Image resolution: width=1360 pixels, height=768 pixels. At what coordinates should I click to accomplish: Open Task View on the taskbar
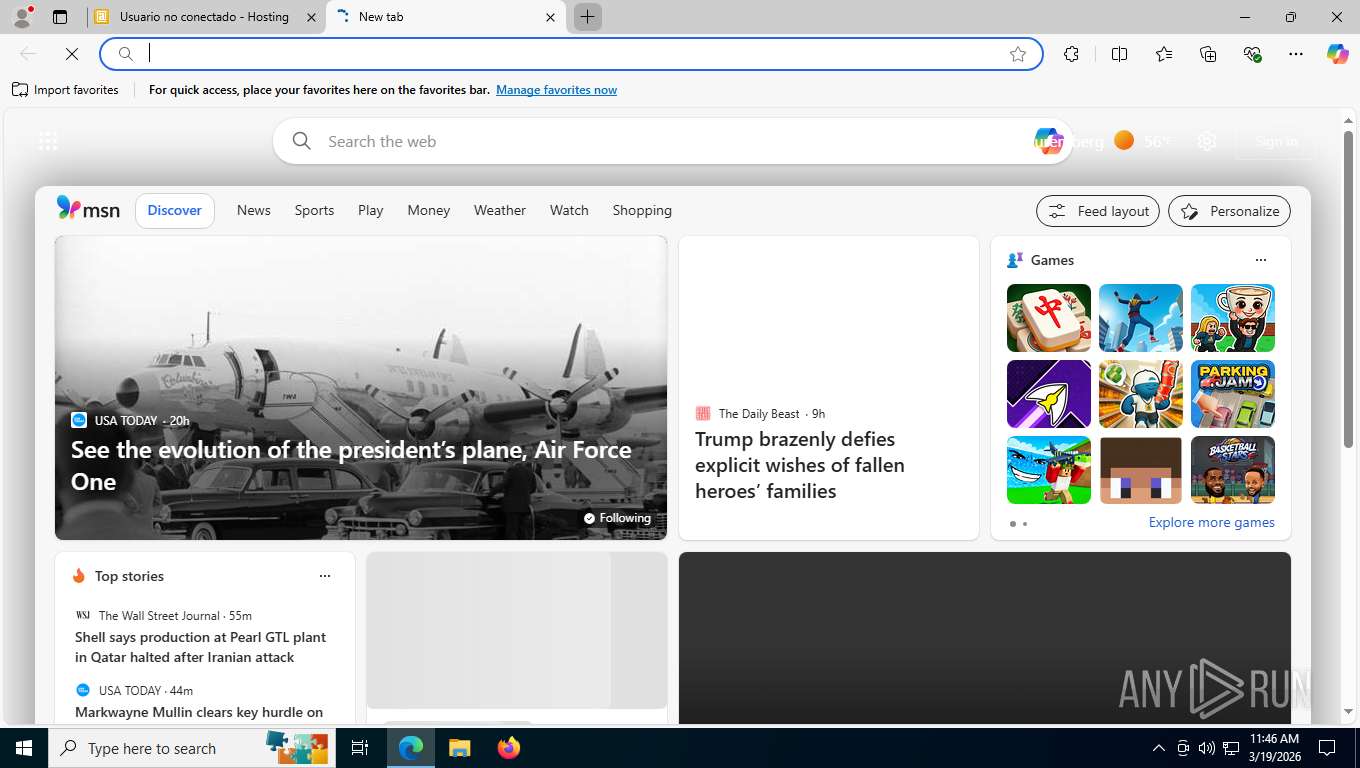360,748
